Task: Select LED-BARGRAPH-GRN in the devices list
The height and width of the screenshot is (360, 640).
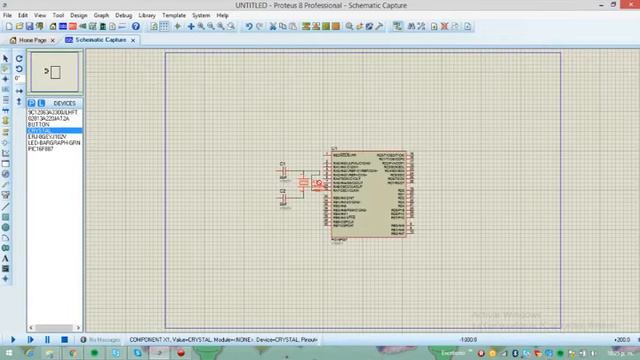Action: pos(55,143)
